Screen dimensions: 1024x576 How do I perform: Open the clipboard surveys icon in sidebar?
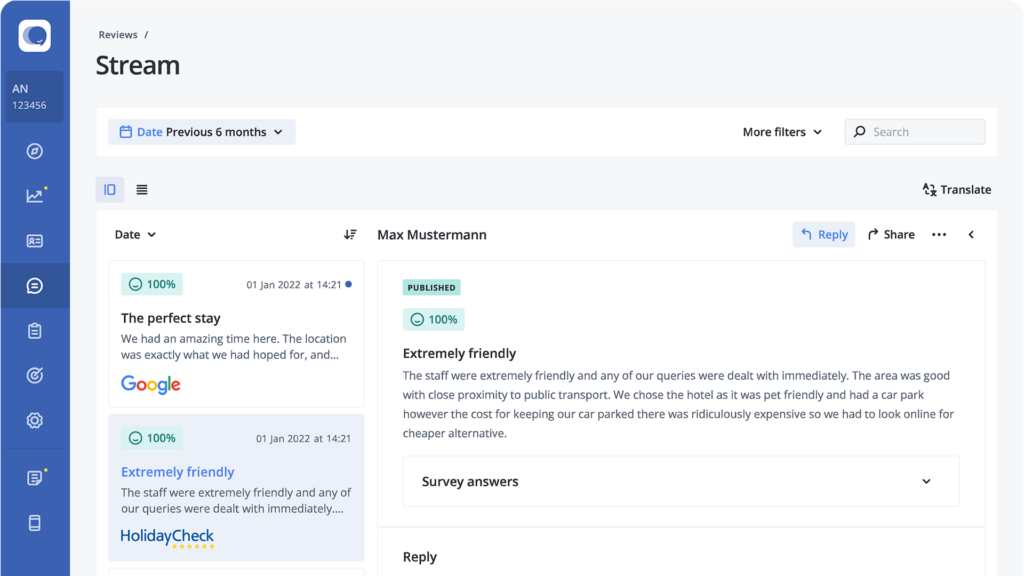(35, 330)
